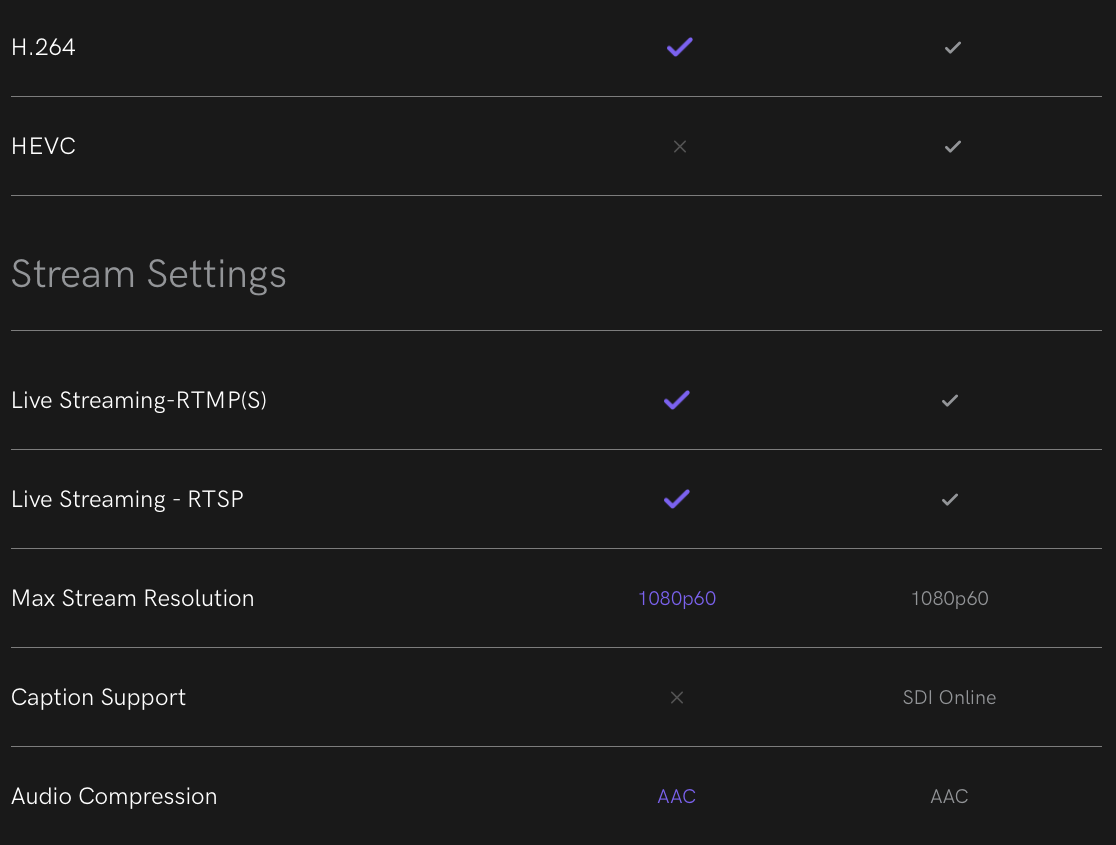Viewport: 1116px width, 845px height.
Task: Click purple checkmark for Live Streaming-RTMP(S)
Action: coord(677,400)
